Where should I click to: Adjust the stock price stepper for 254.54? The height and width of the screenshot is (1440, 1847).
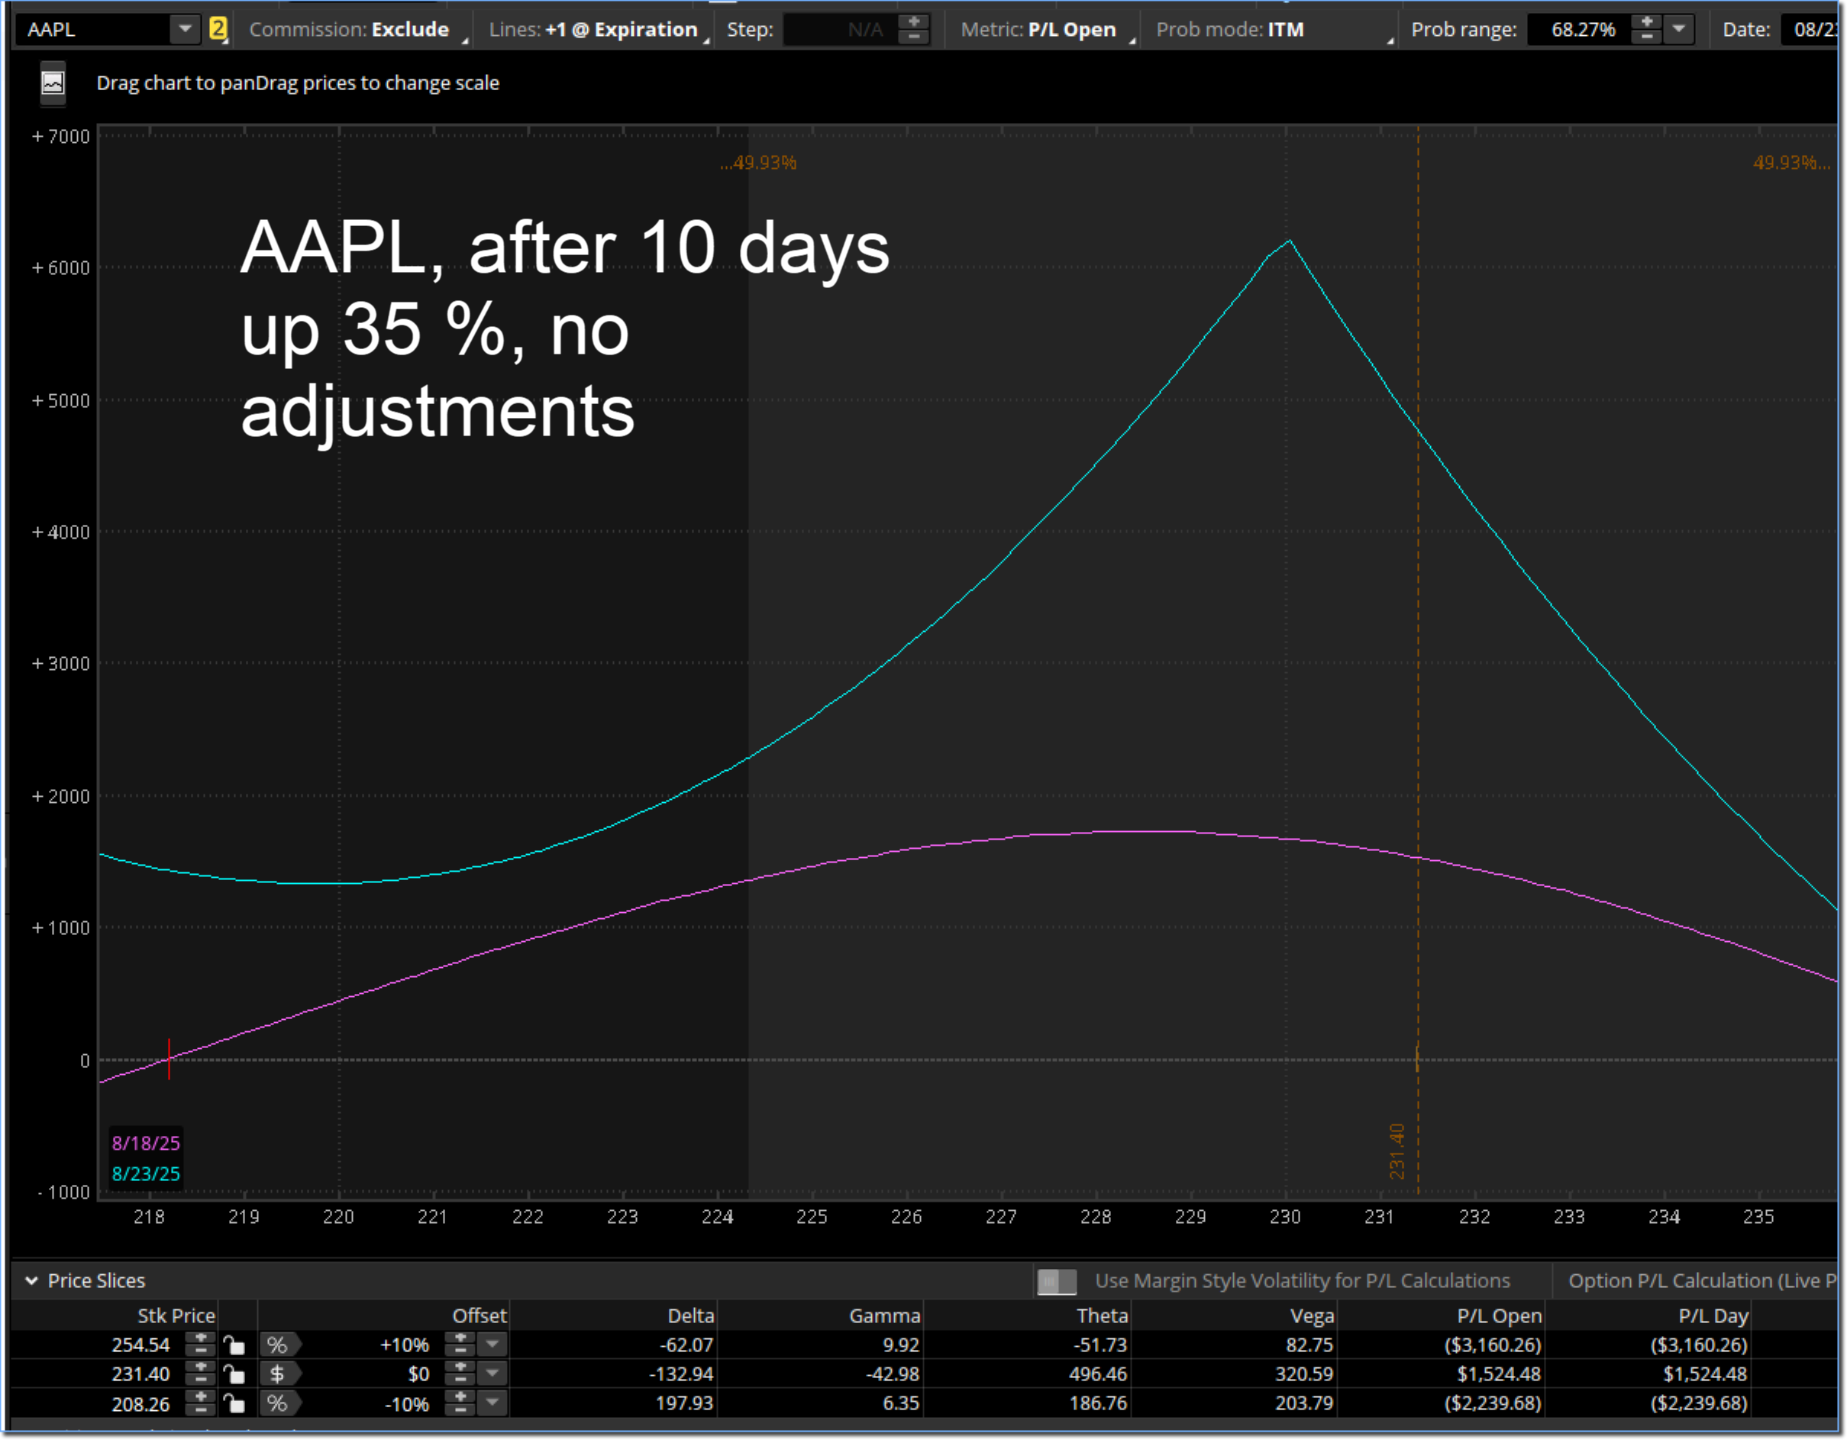201,1345
